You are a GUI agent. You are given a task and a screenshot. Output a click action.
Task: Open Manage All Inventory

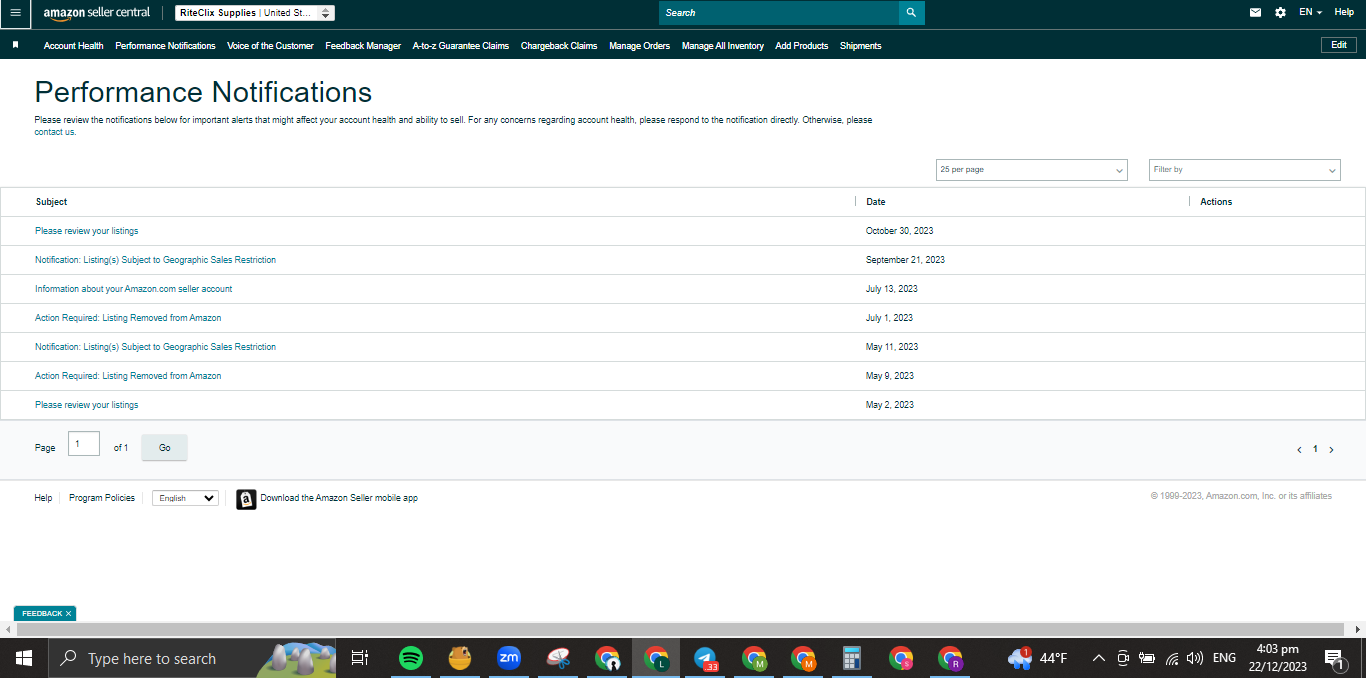point(723,46)
